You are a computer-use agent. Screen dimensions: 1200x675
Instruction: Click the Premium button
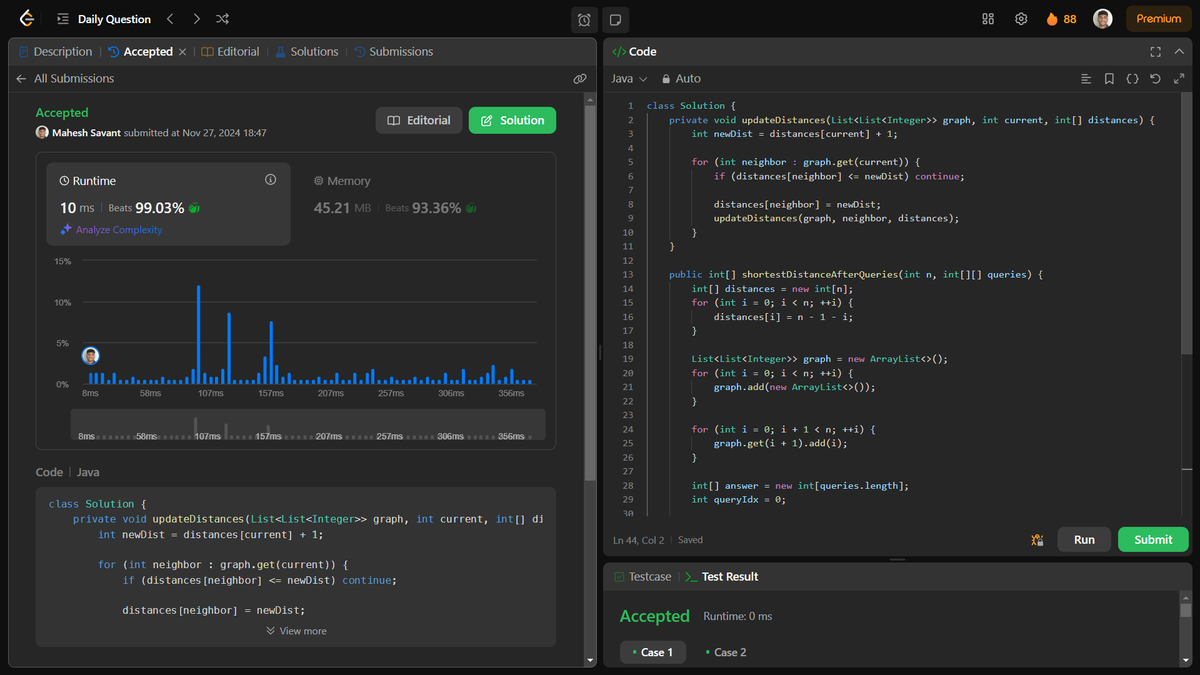pos(1158,19)
